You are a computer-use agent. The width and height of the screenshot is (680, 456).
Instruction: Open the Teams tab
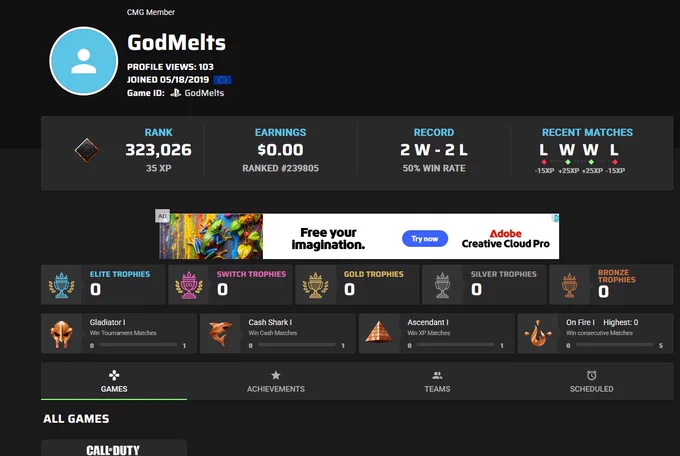click(437, 381)
